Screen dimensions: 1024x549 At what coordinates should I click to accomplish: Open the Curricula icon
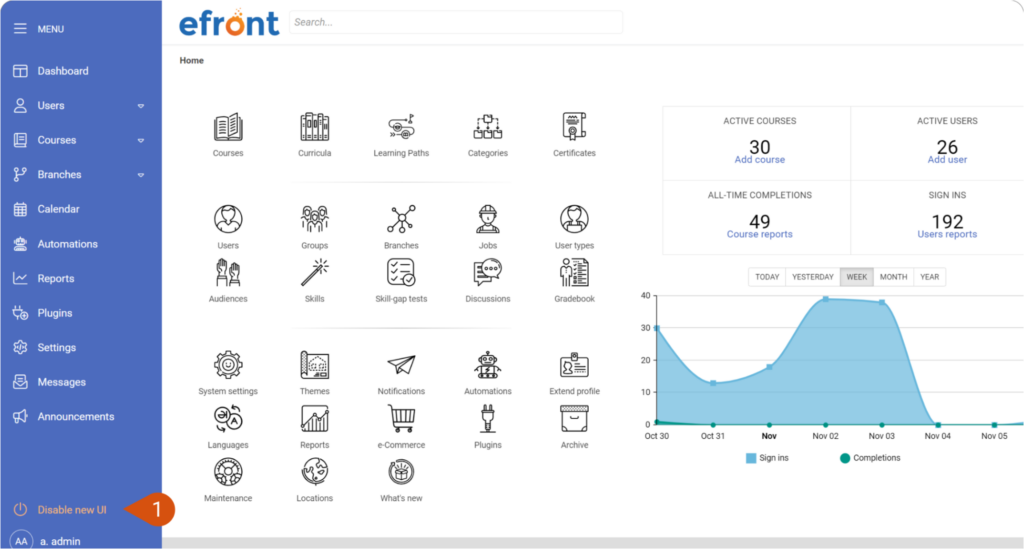click(314, 127)
